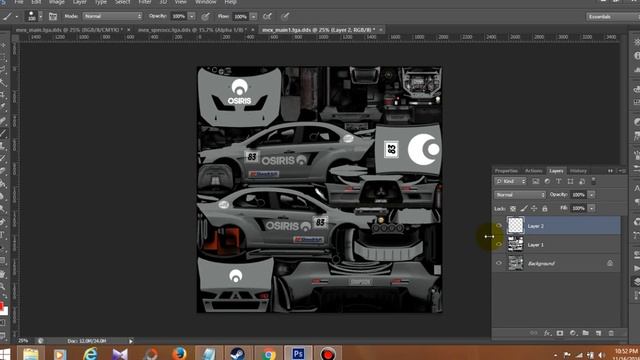This screenshot has height=360, width=640.
Task: Filter layers by shape layers icon
Action: click(x=570, y=181)
